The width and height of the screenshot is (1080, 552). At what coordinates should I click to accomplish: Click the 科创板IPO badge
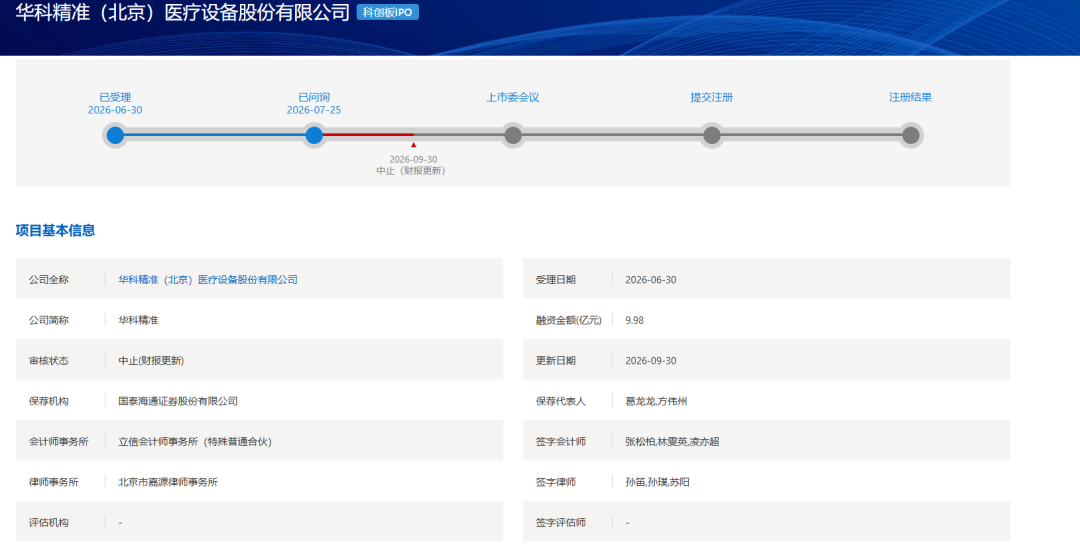pos(388,12)
